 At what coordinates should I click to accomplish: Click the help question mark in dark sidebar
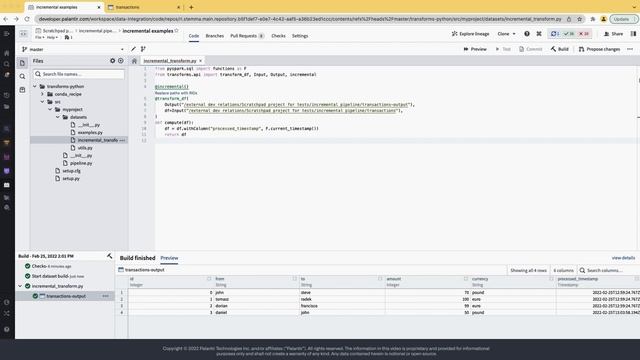click(x=7, y=329)
